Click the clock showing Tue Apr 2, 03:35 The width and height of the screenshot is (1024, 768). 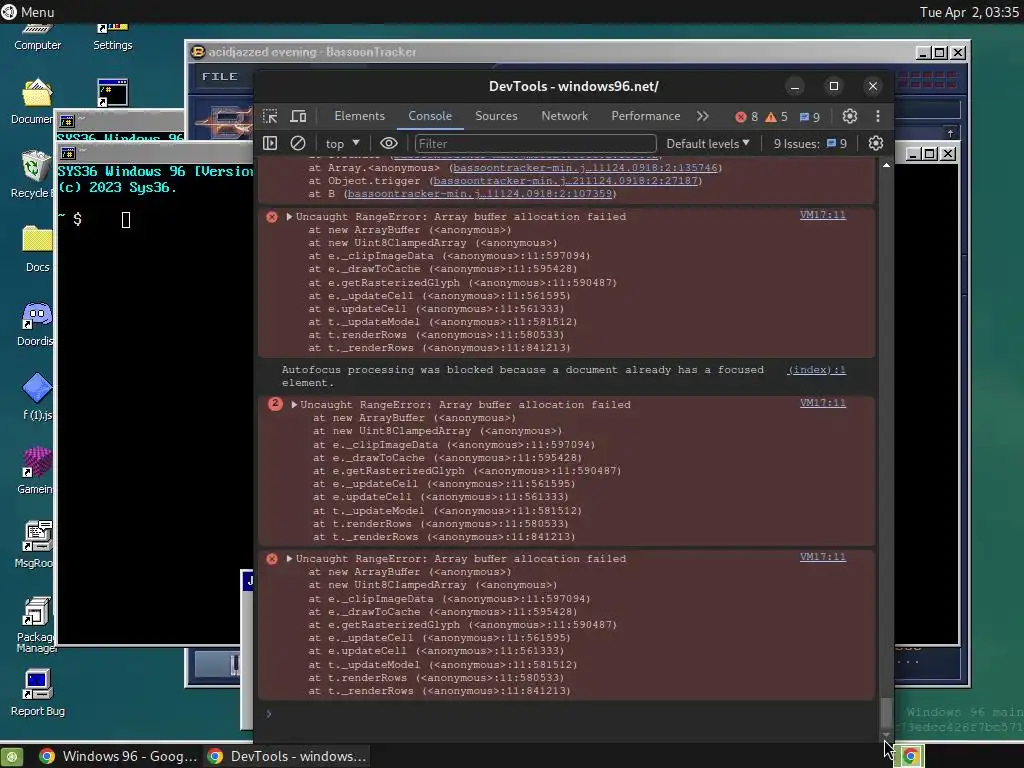coord(969,12)
